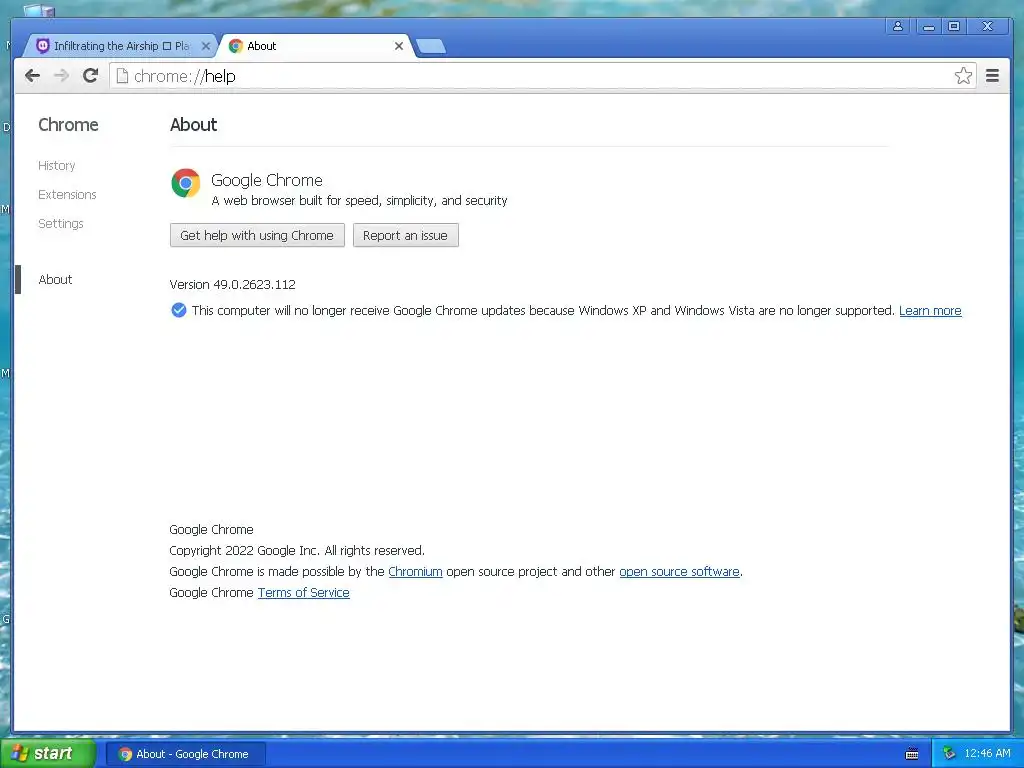Open the Chromium link
This screenshot has height=768, width=1024.
click(x=415, y=571)
